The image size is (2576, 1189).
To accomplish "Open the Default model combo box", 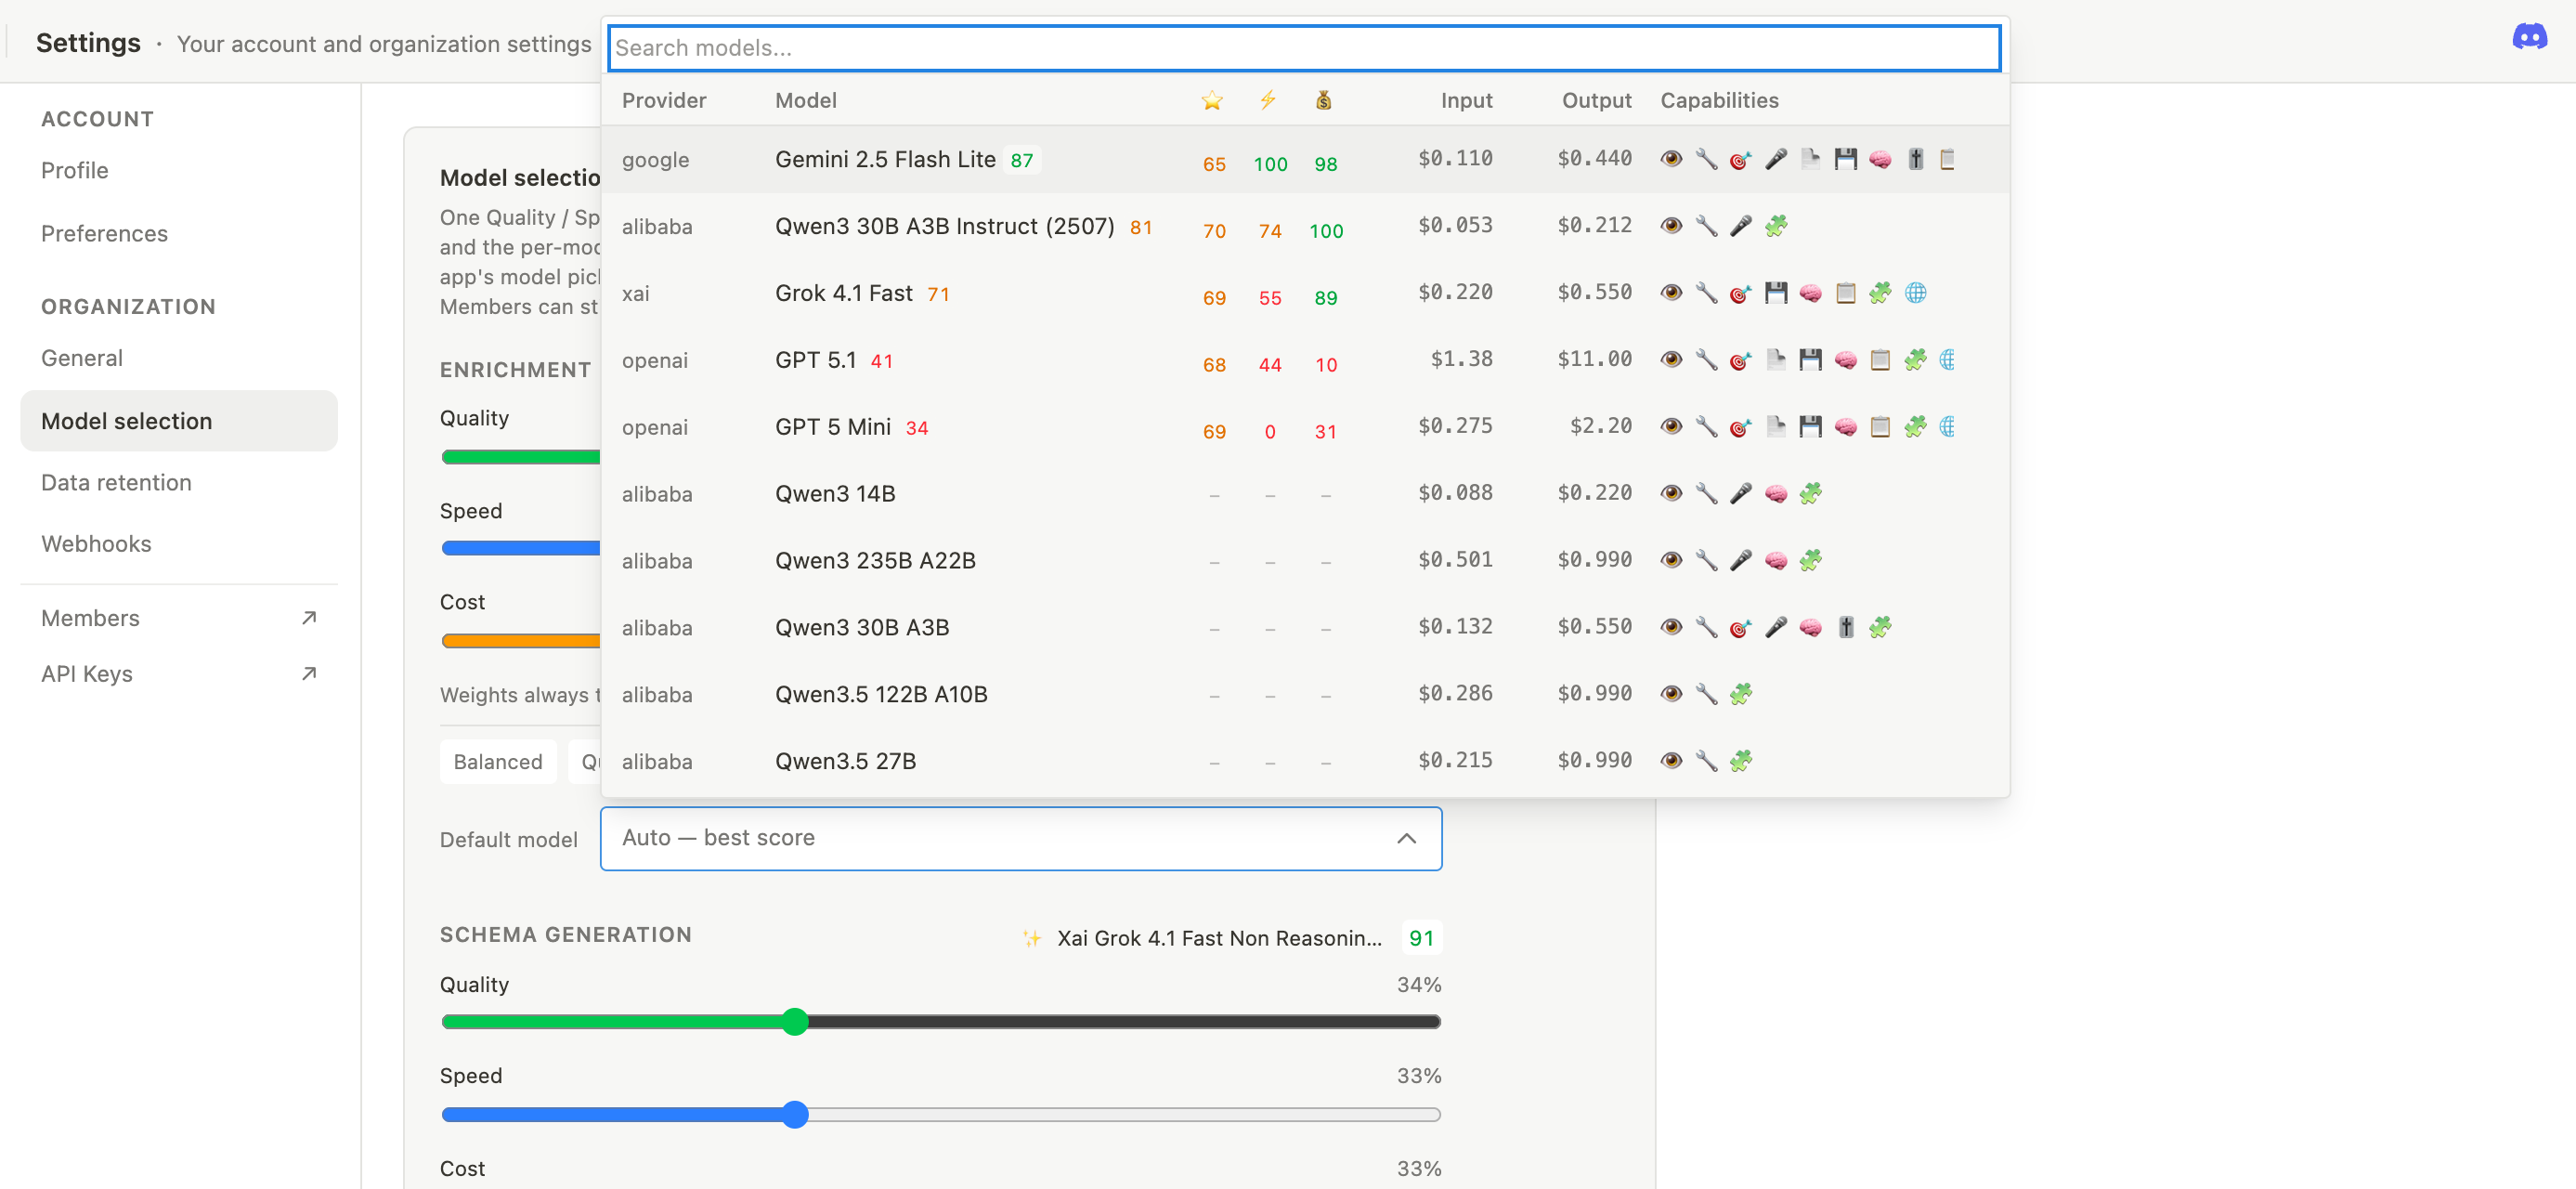I will [1020, 838].
